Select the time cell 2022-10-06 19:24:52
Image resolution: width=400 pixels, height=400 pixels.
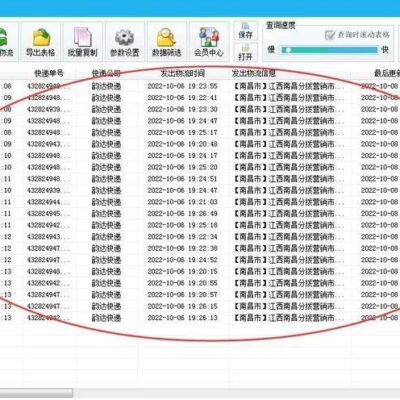[183, 260]
